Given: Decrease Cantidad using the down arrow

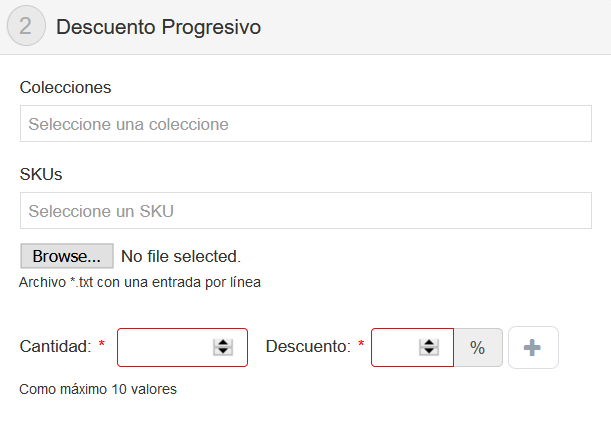Looking at the screenshot, I should (223, 352).
